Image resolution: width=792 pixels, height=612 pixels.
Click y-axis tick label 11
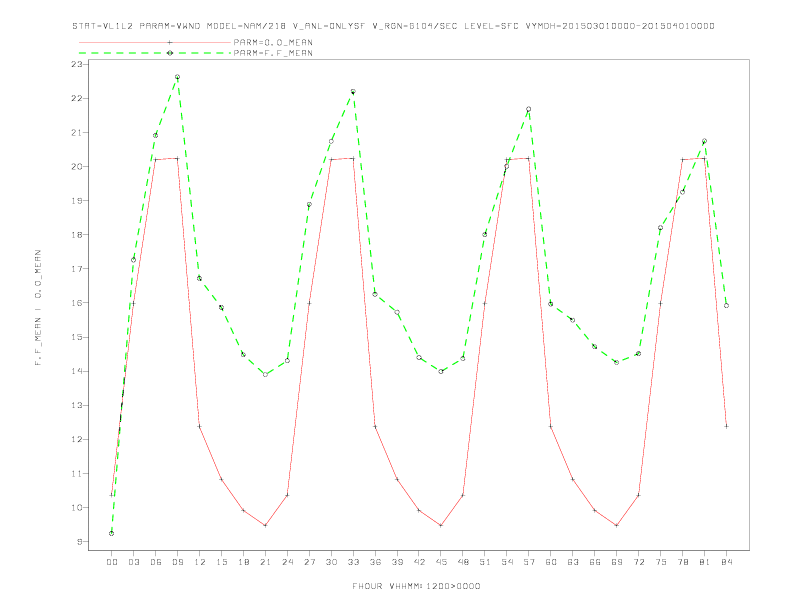[x=76, y=473]
